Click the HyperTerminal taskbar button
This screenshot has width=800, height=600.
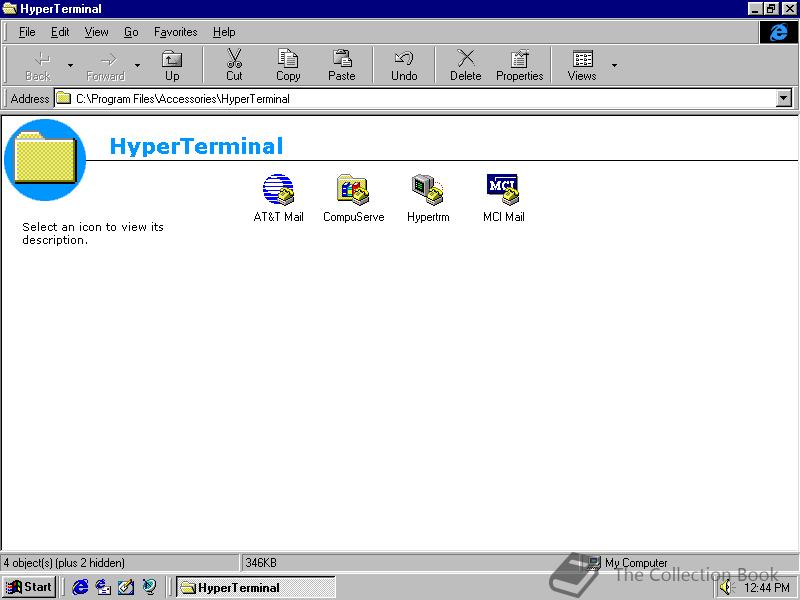(x=256, y=587)
